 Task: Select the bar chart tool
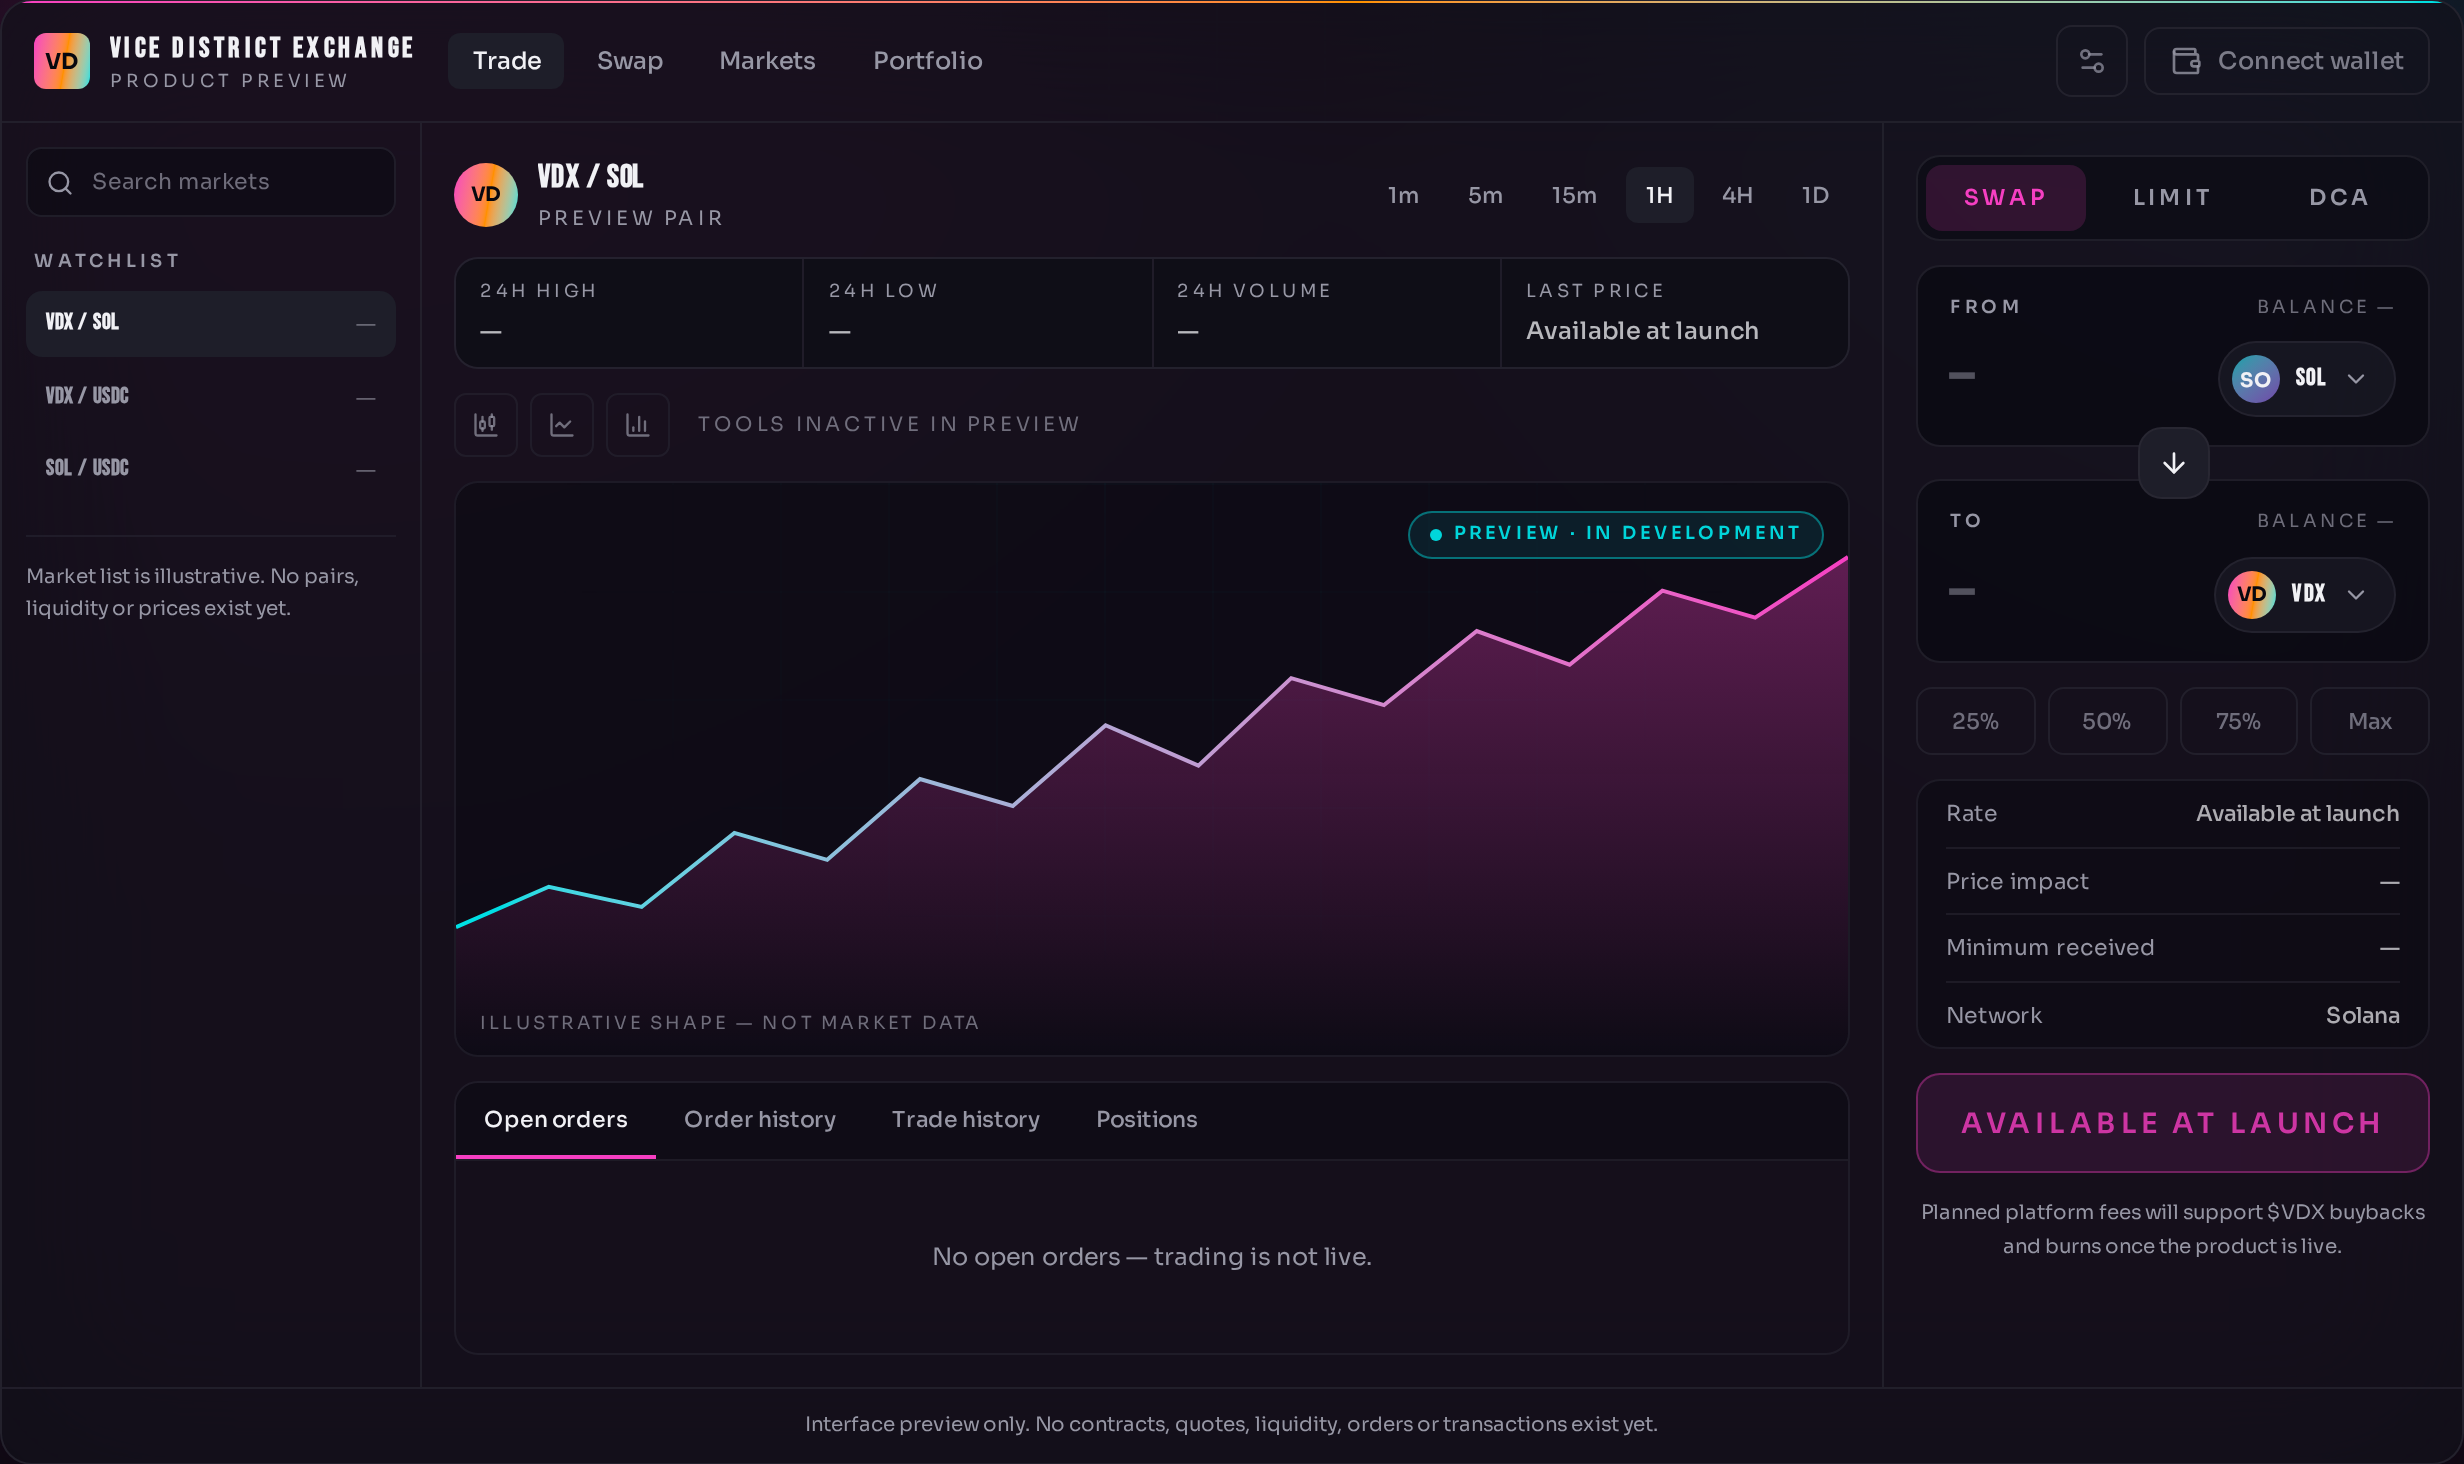638,425
